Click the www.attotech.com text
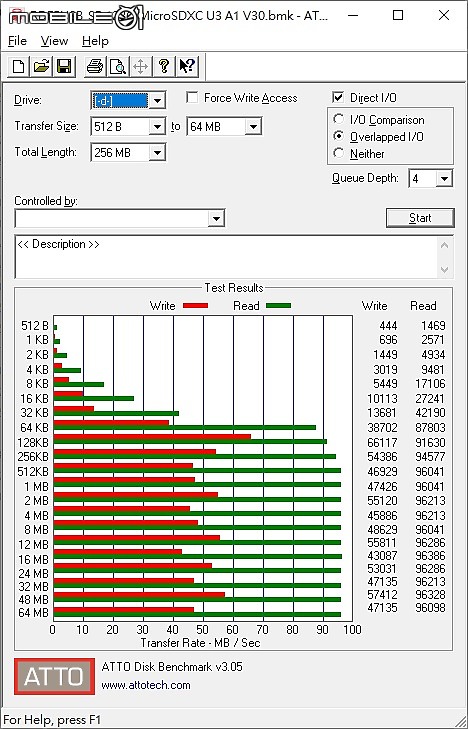This screenshot has height=729, width=468. (x=146, y=685)
